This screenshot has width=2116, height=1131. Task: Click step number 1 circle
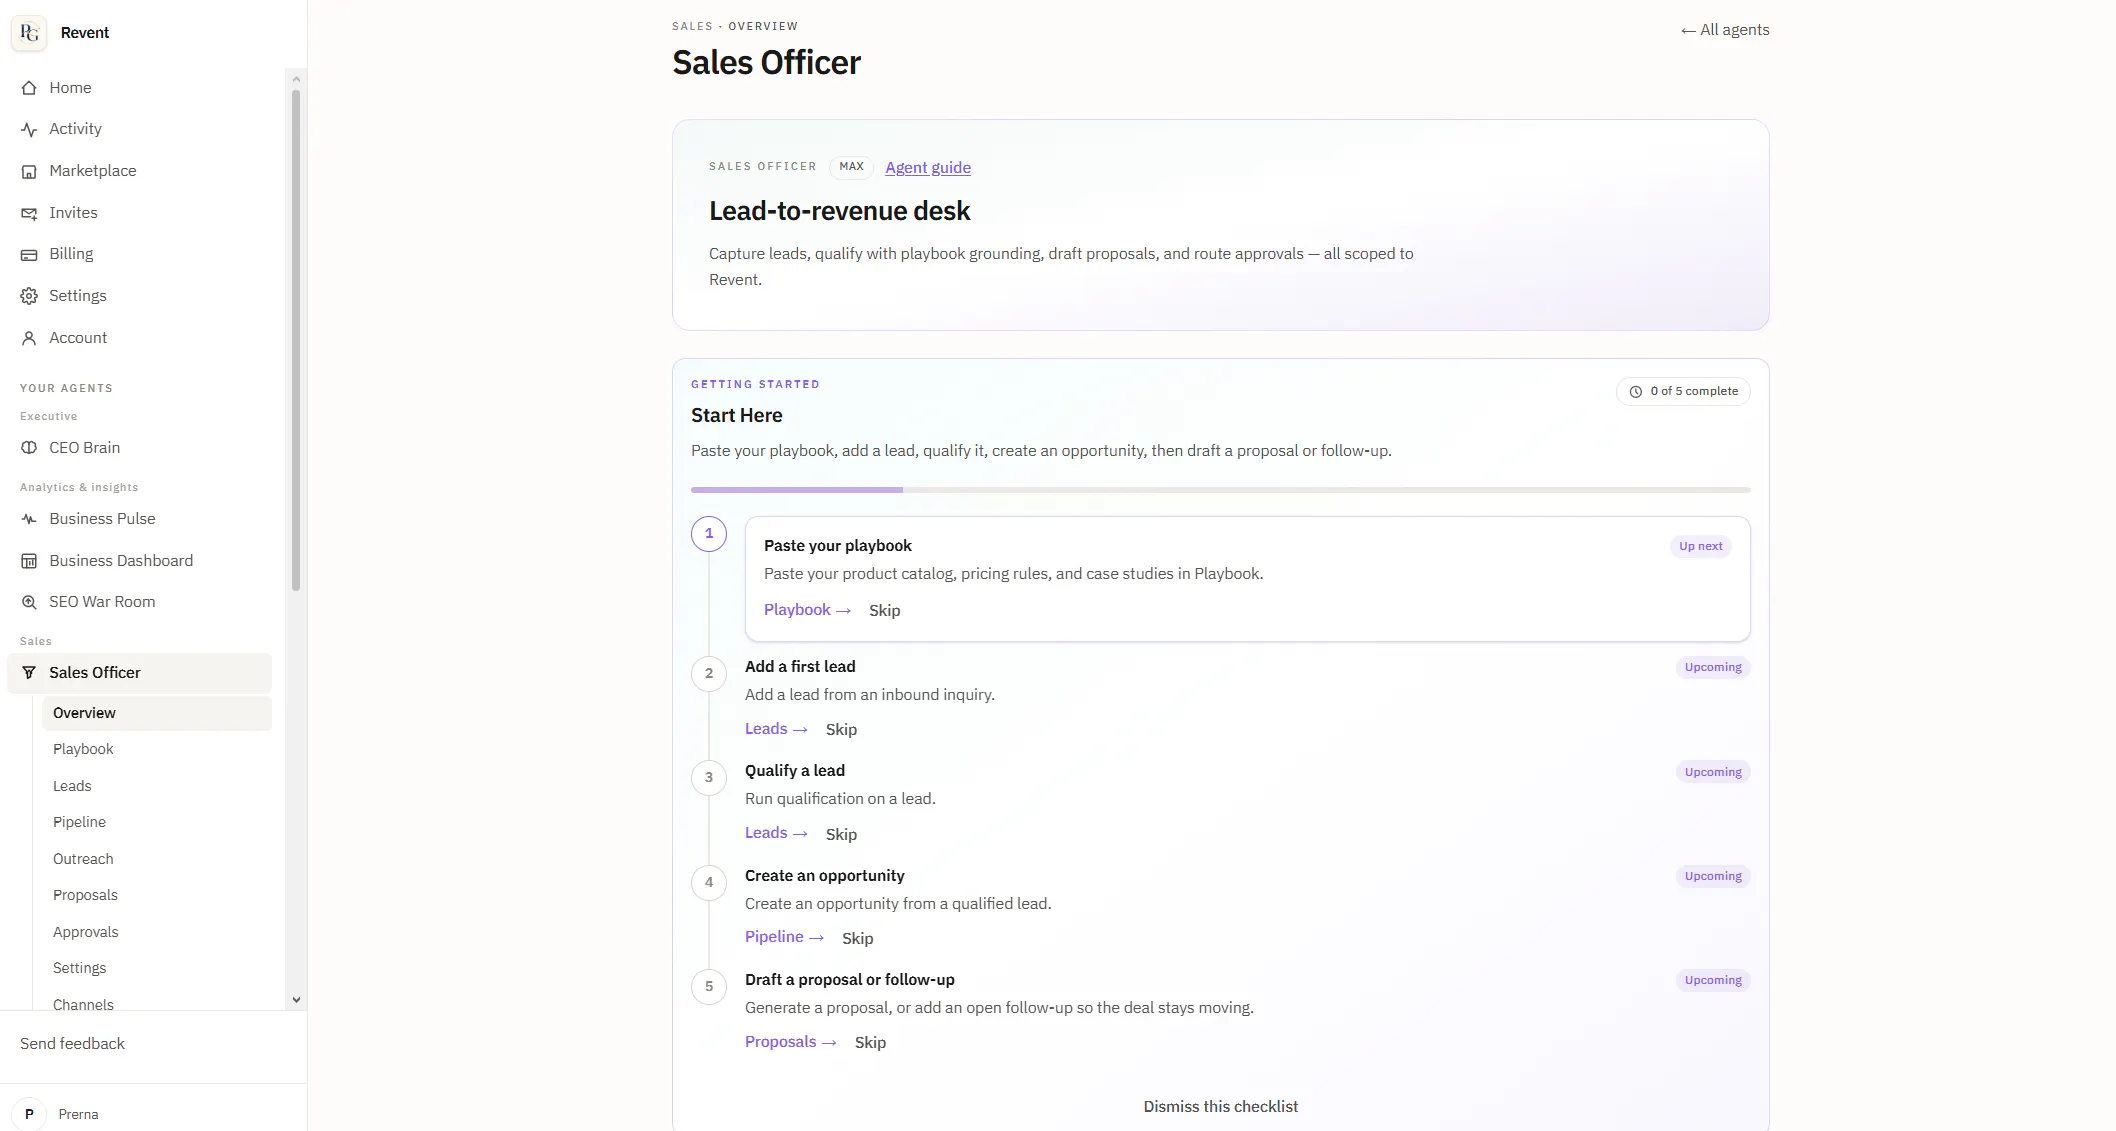709,533
